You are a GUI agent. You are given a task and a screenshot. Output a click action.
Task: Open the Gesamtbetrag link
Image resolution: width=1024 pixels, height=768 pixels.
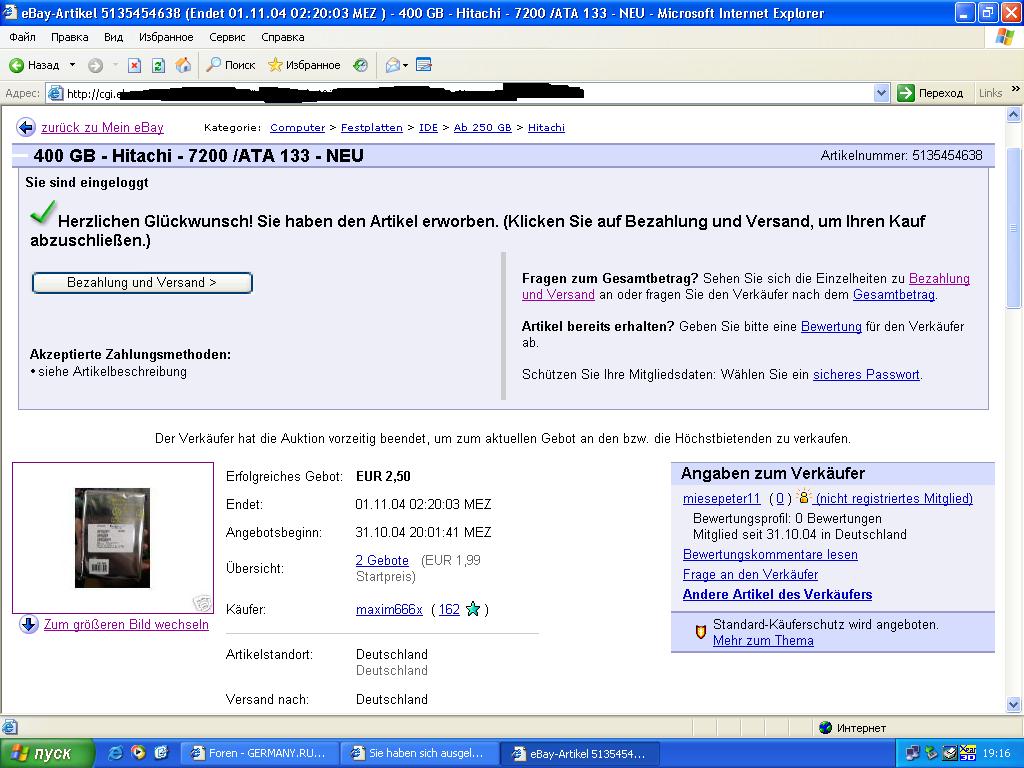pyautogui.click(x=894, y=295)
